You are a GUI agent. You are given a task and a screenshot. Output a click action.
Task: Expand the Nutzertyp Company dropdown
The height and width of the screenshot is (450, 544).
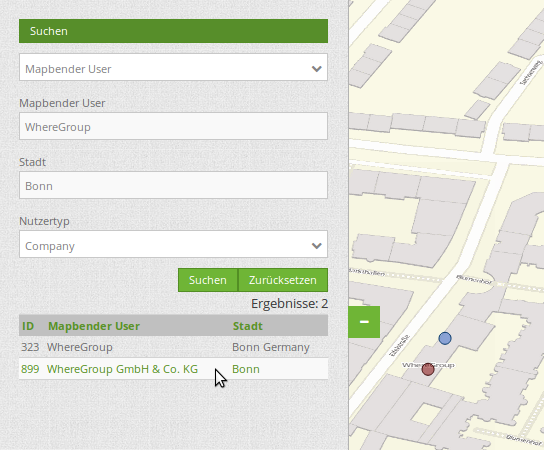point(173,244)
